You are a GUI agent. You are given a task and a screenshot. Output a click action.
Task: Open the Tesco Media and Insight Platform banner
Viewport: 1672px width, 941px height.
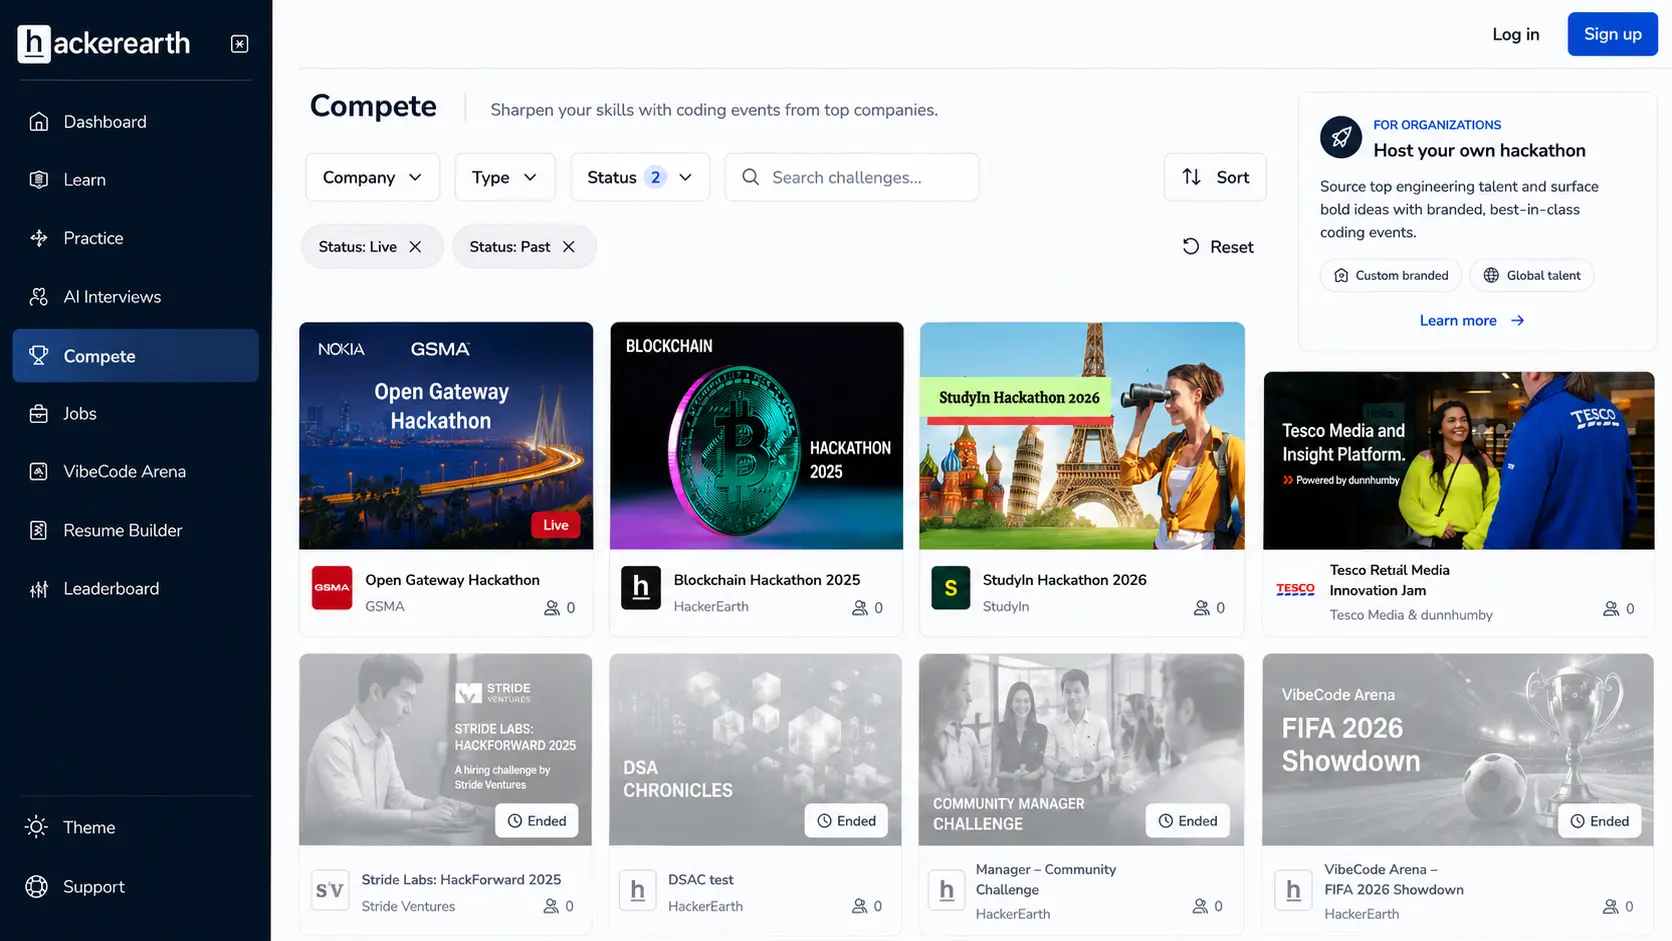(1459, 461)
